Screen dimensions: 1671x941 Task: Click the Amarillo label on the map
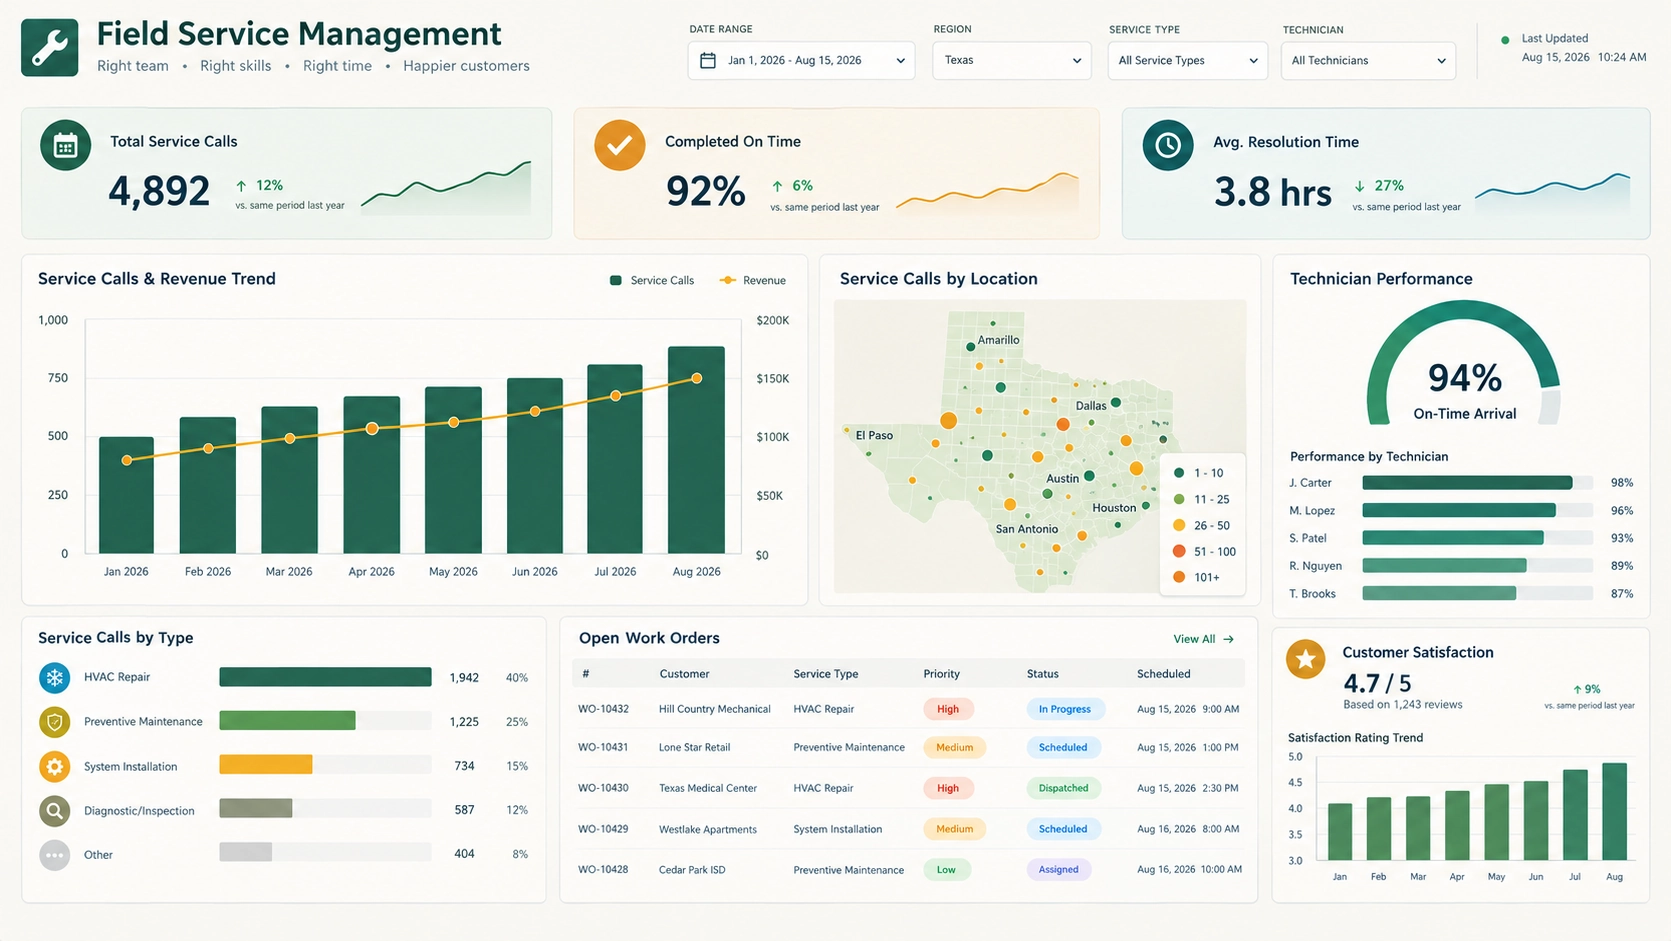click(998, 340)
